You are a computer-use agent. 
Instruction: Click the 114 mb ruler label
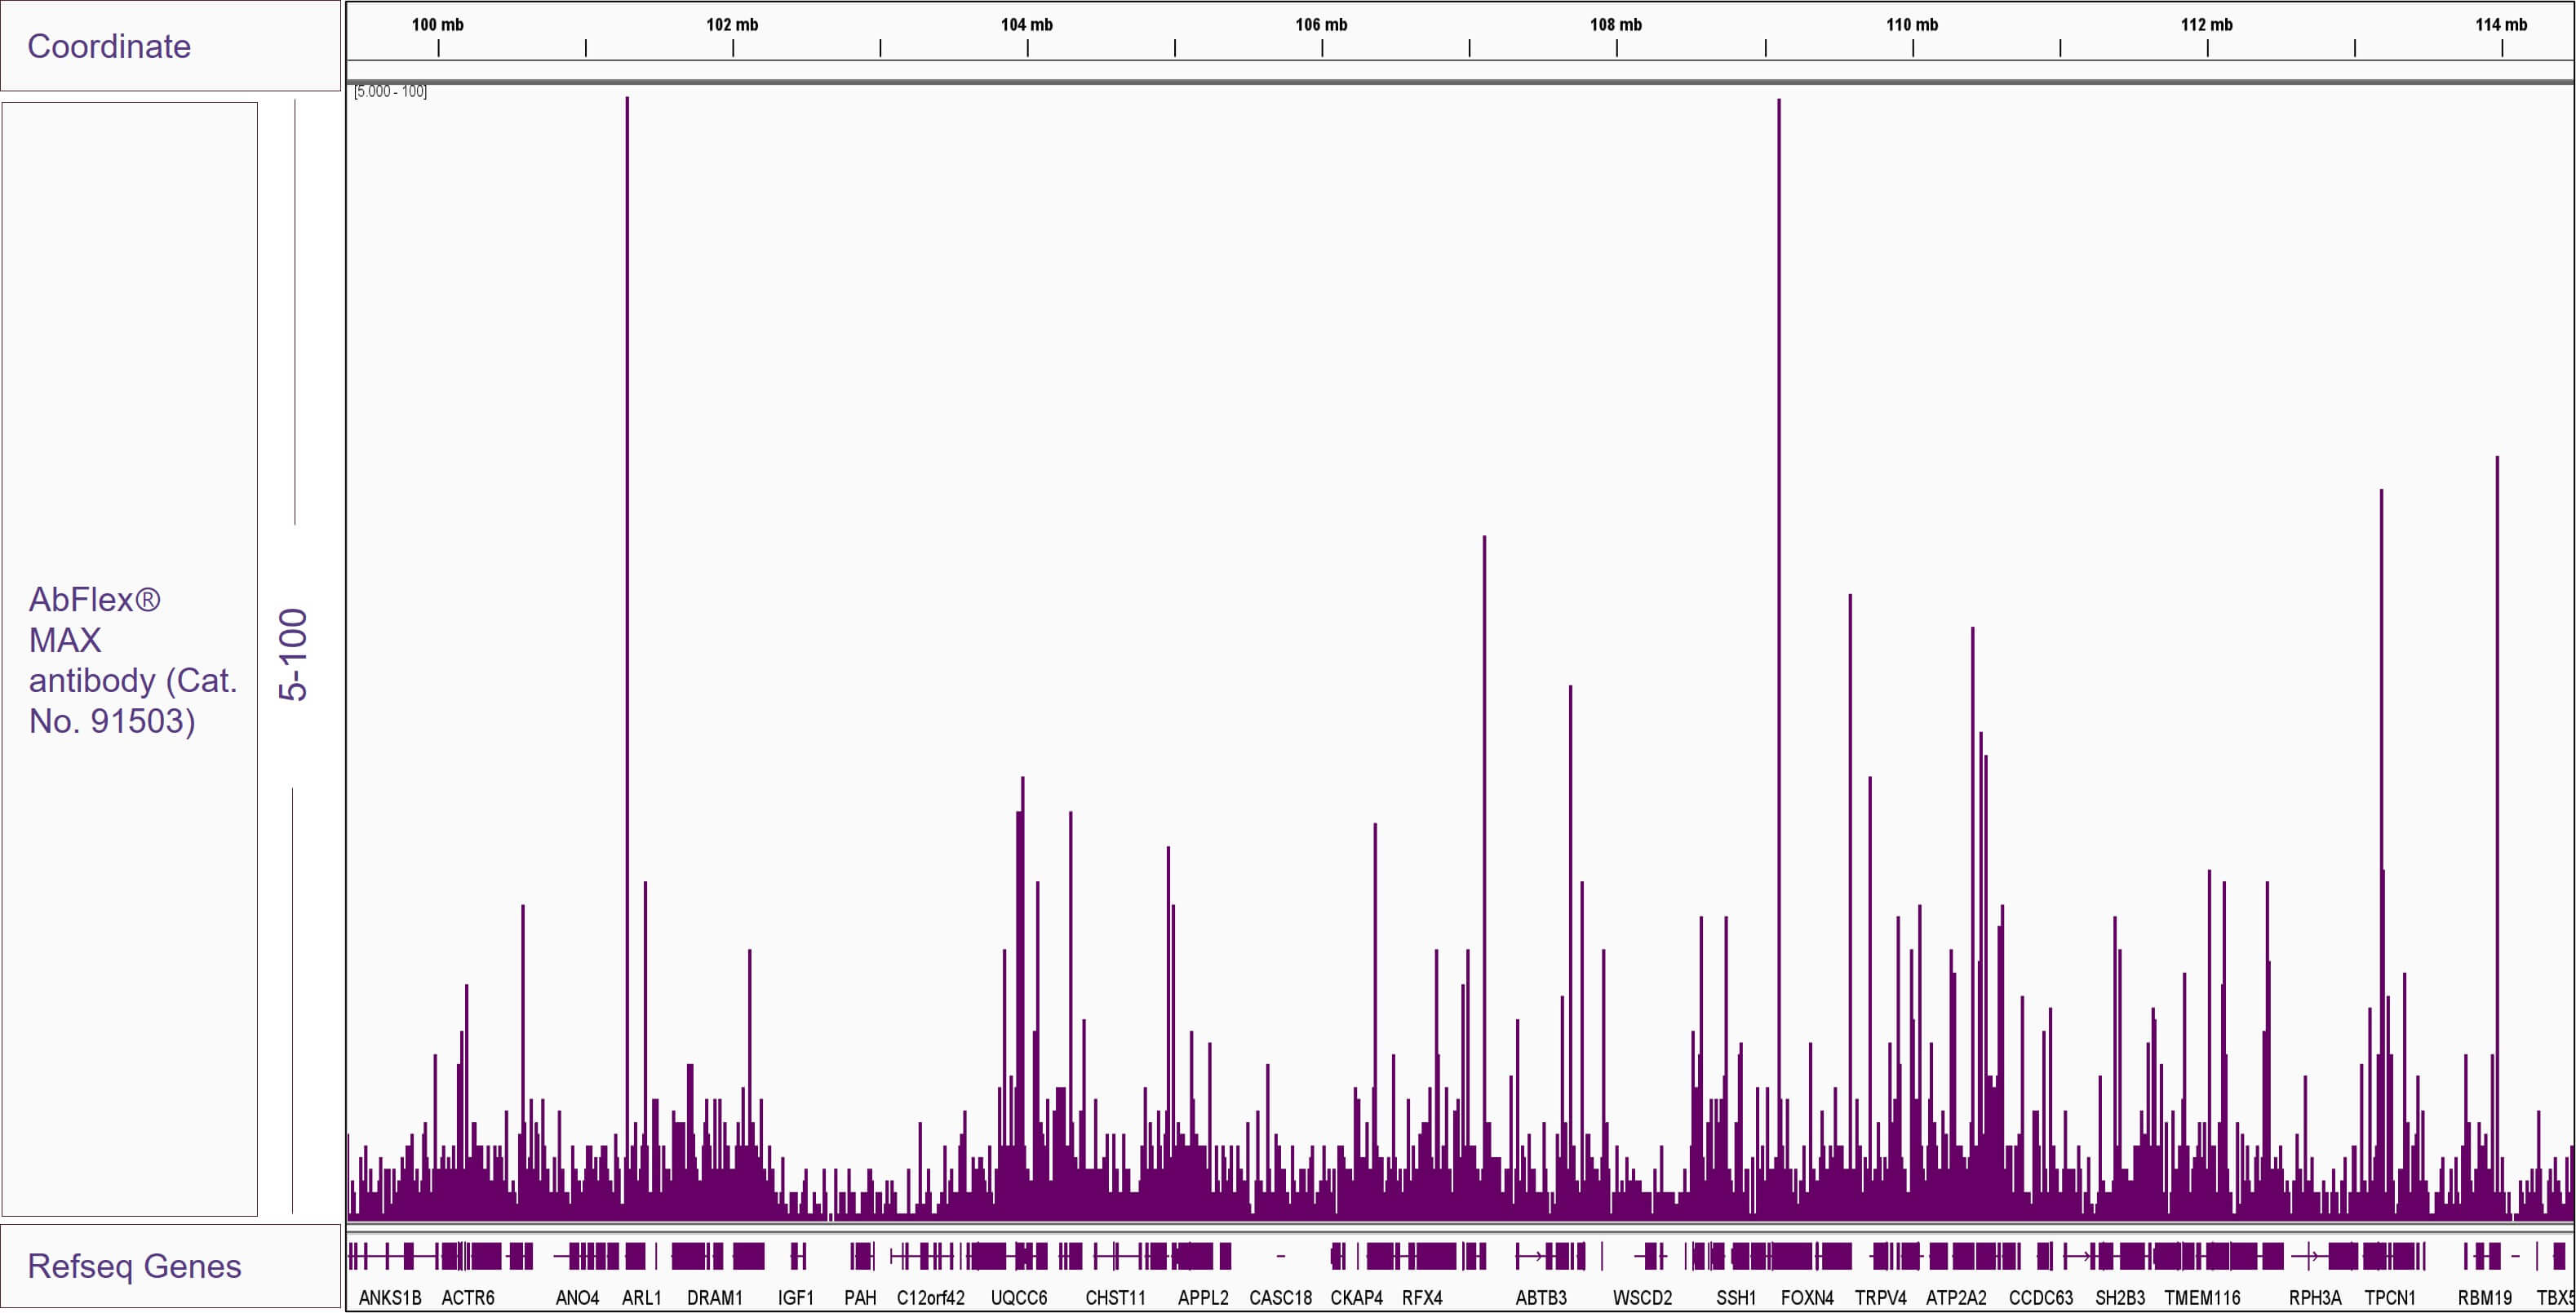2501,24
